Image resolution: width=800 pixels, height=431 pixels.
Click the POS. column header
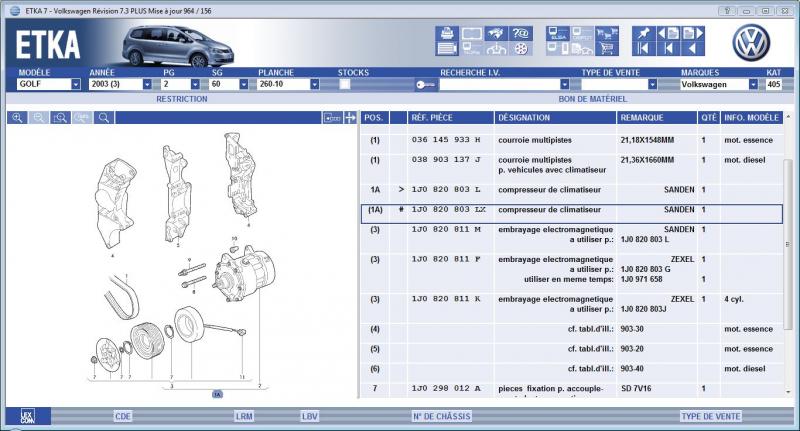[x=374, y=118]
